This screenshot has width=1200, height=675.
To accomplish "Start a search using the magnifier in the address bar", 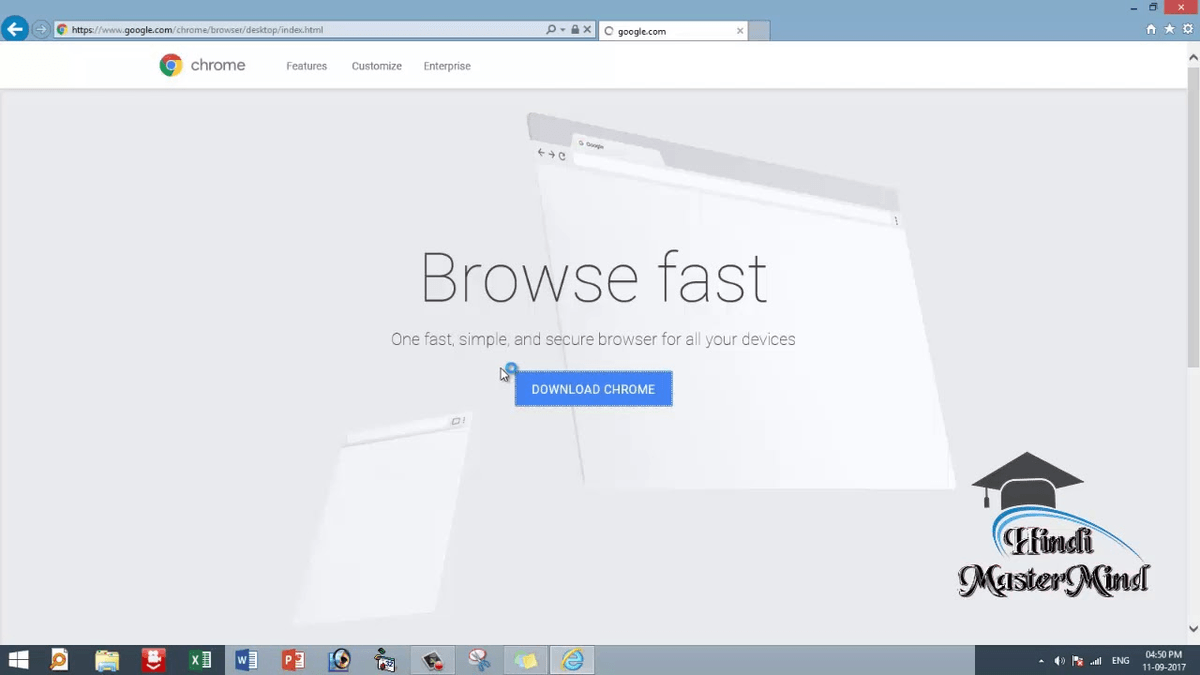I will tap(551, 29).
